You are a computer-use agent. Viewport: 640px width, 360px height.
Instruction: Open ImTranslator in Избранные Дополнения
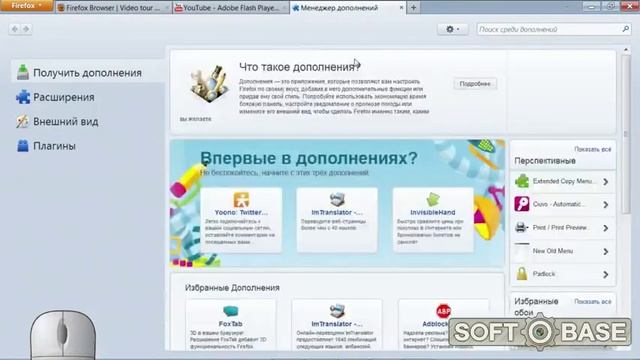click(x=337, y=324)
